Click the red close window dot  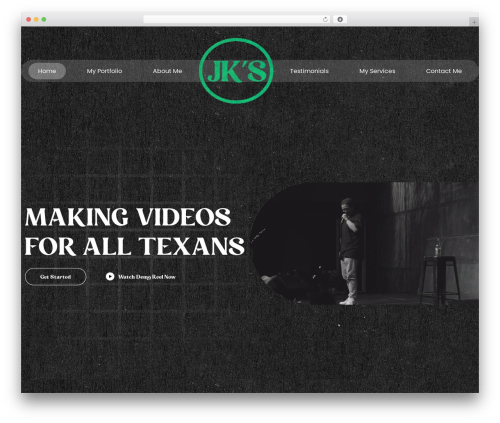(x=29, y=19)
